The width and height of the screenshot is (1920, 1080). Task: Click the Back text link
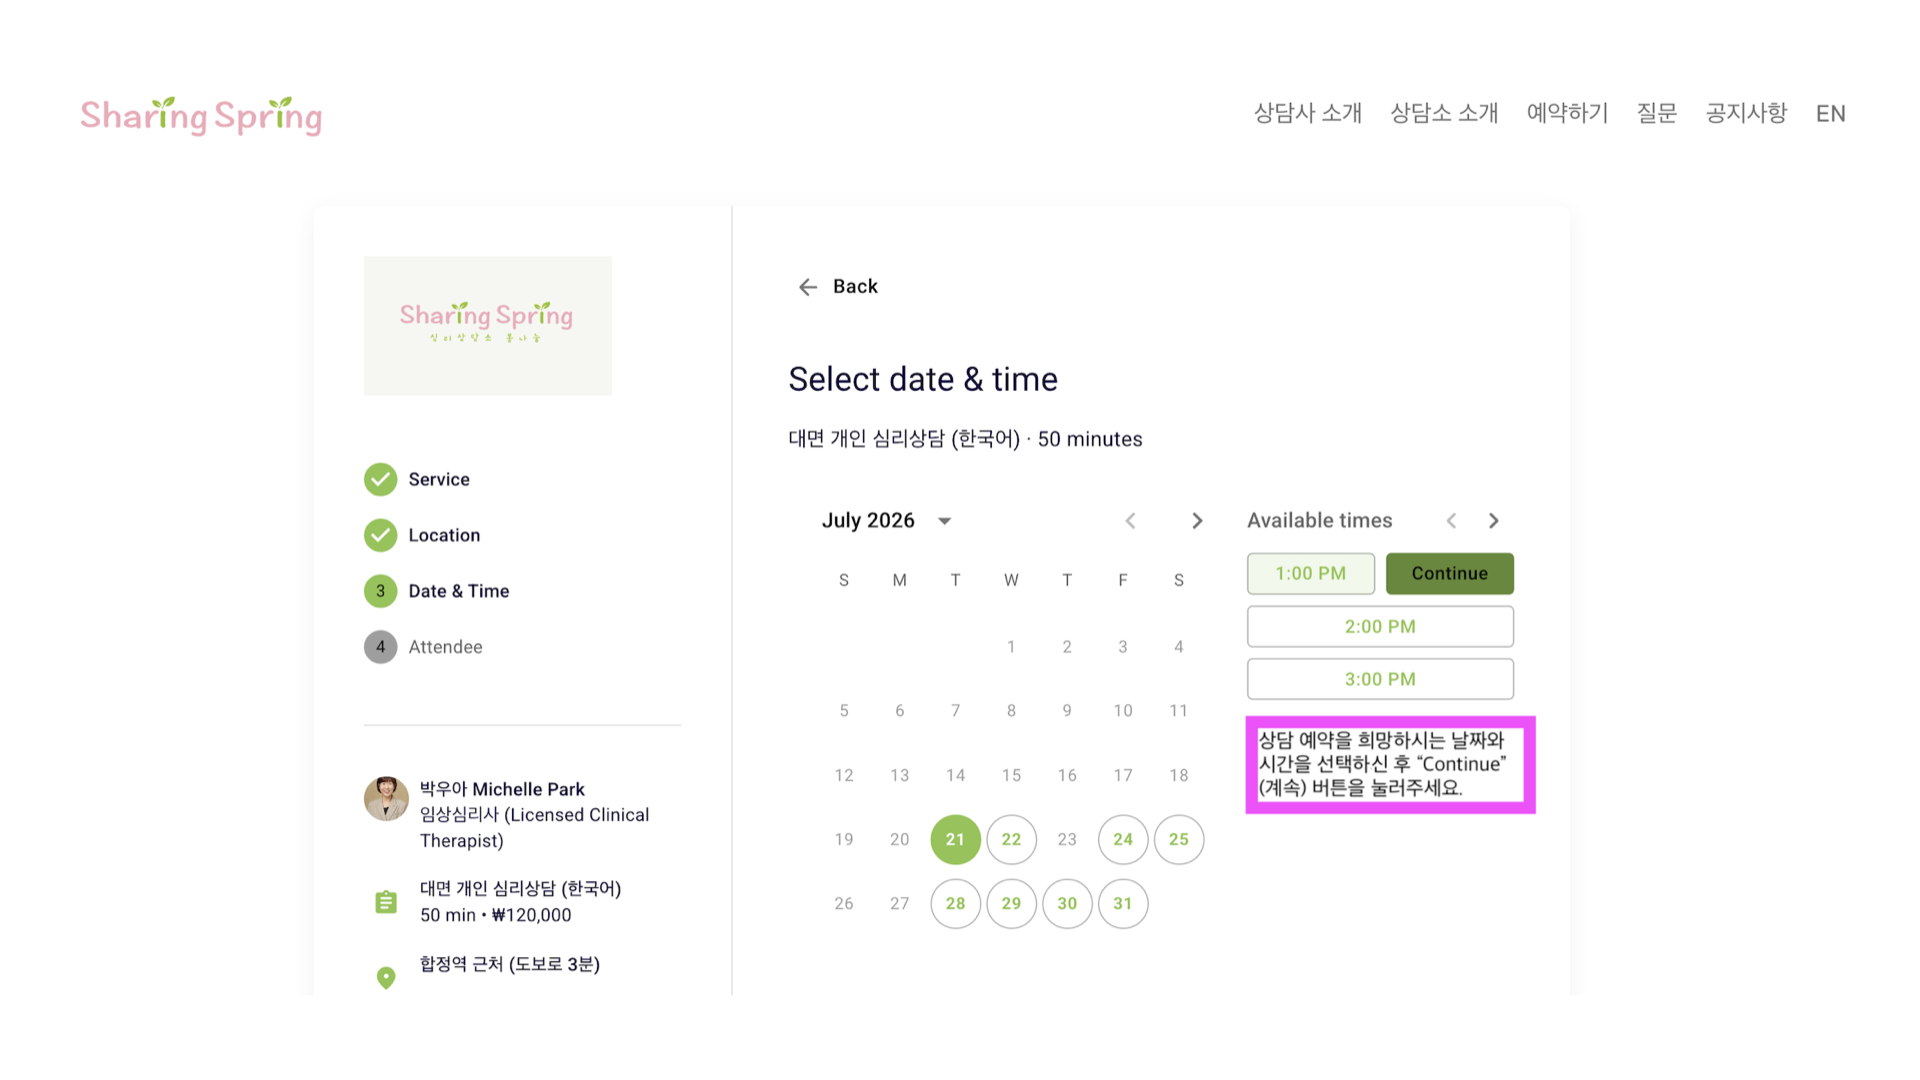pos(855,287)
